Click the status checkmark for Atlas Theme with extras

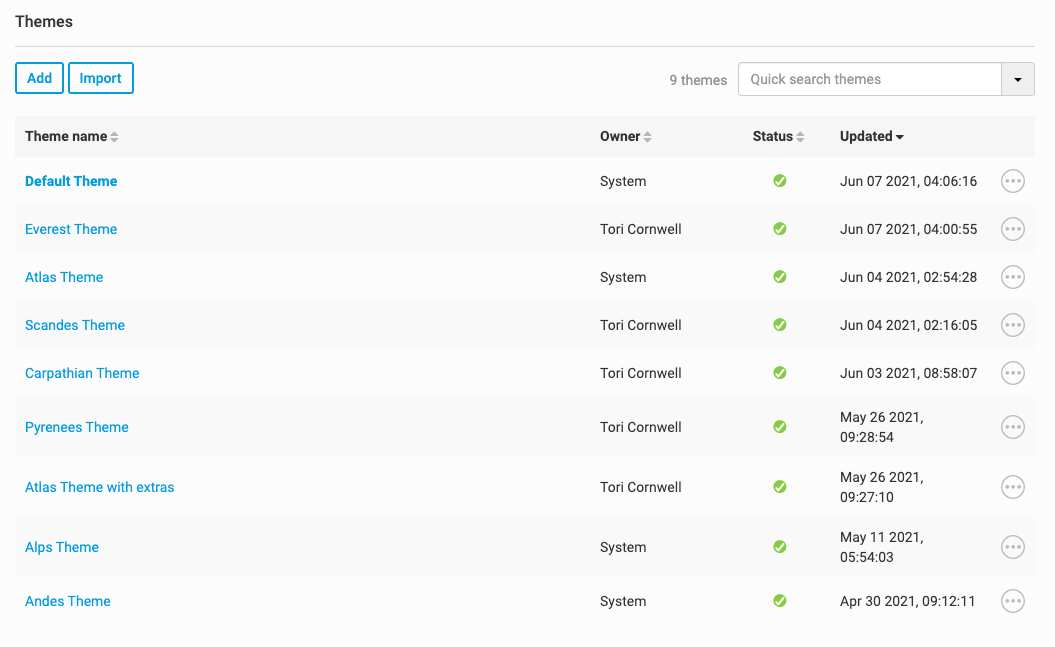pyautogui.click(x=780, y=487)
